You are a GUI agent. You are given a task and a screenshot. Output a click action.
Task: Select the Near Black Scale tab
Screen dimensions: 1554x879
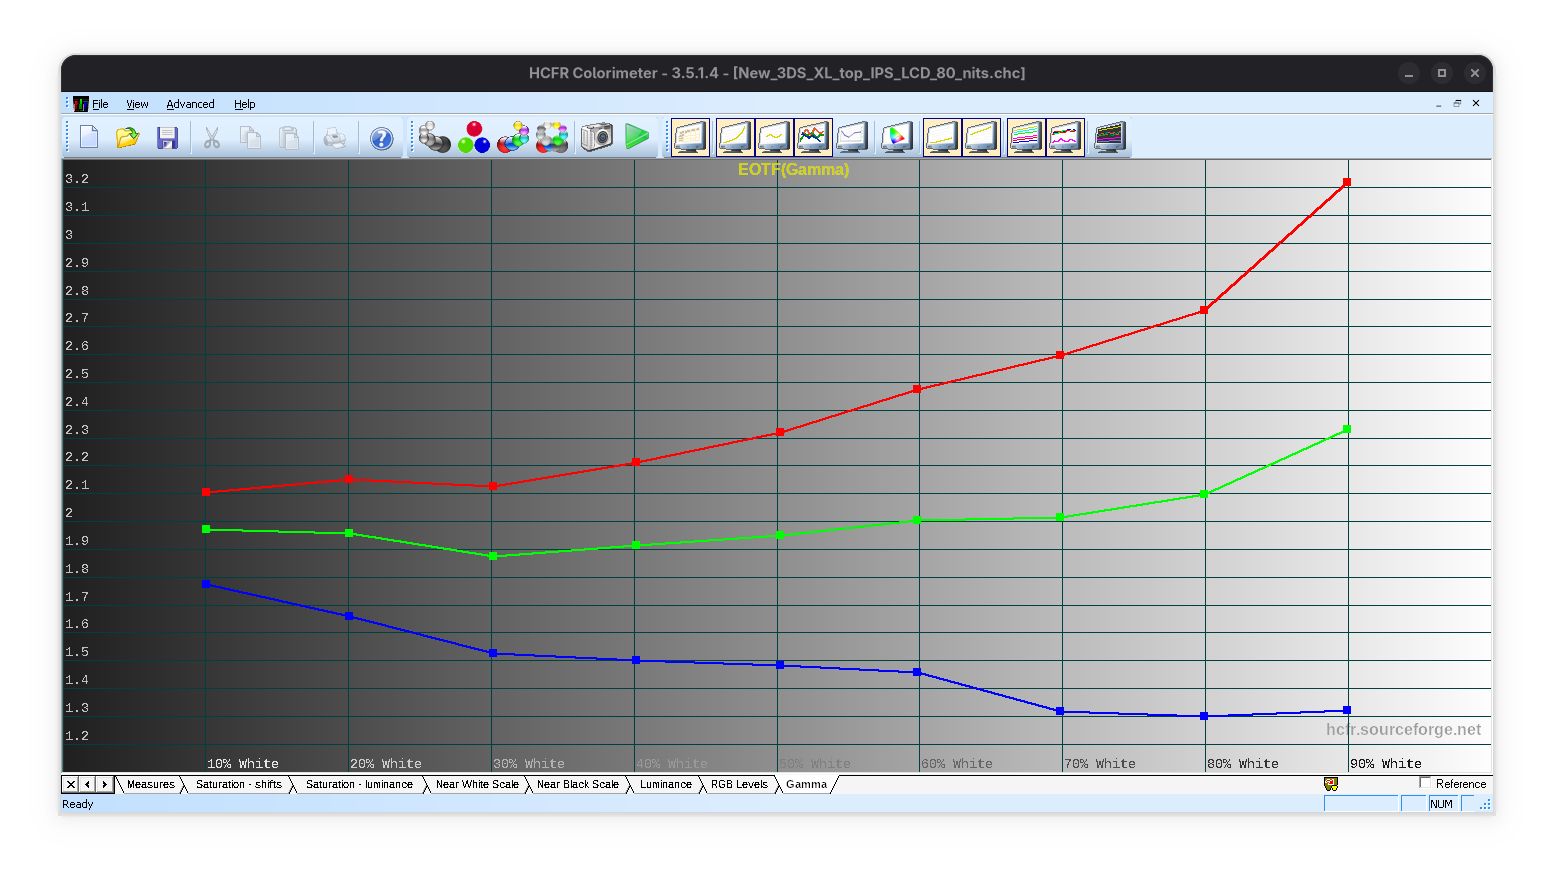click(577, 785)
